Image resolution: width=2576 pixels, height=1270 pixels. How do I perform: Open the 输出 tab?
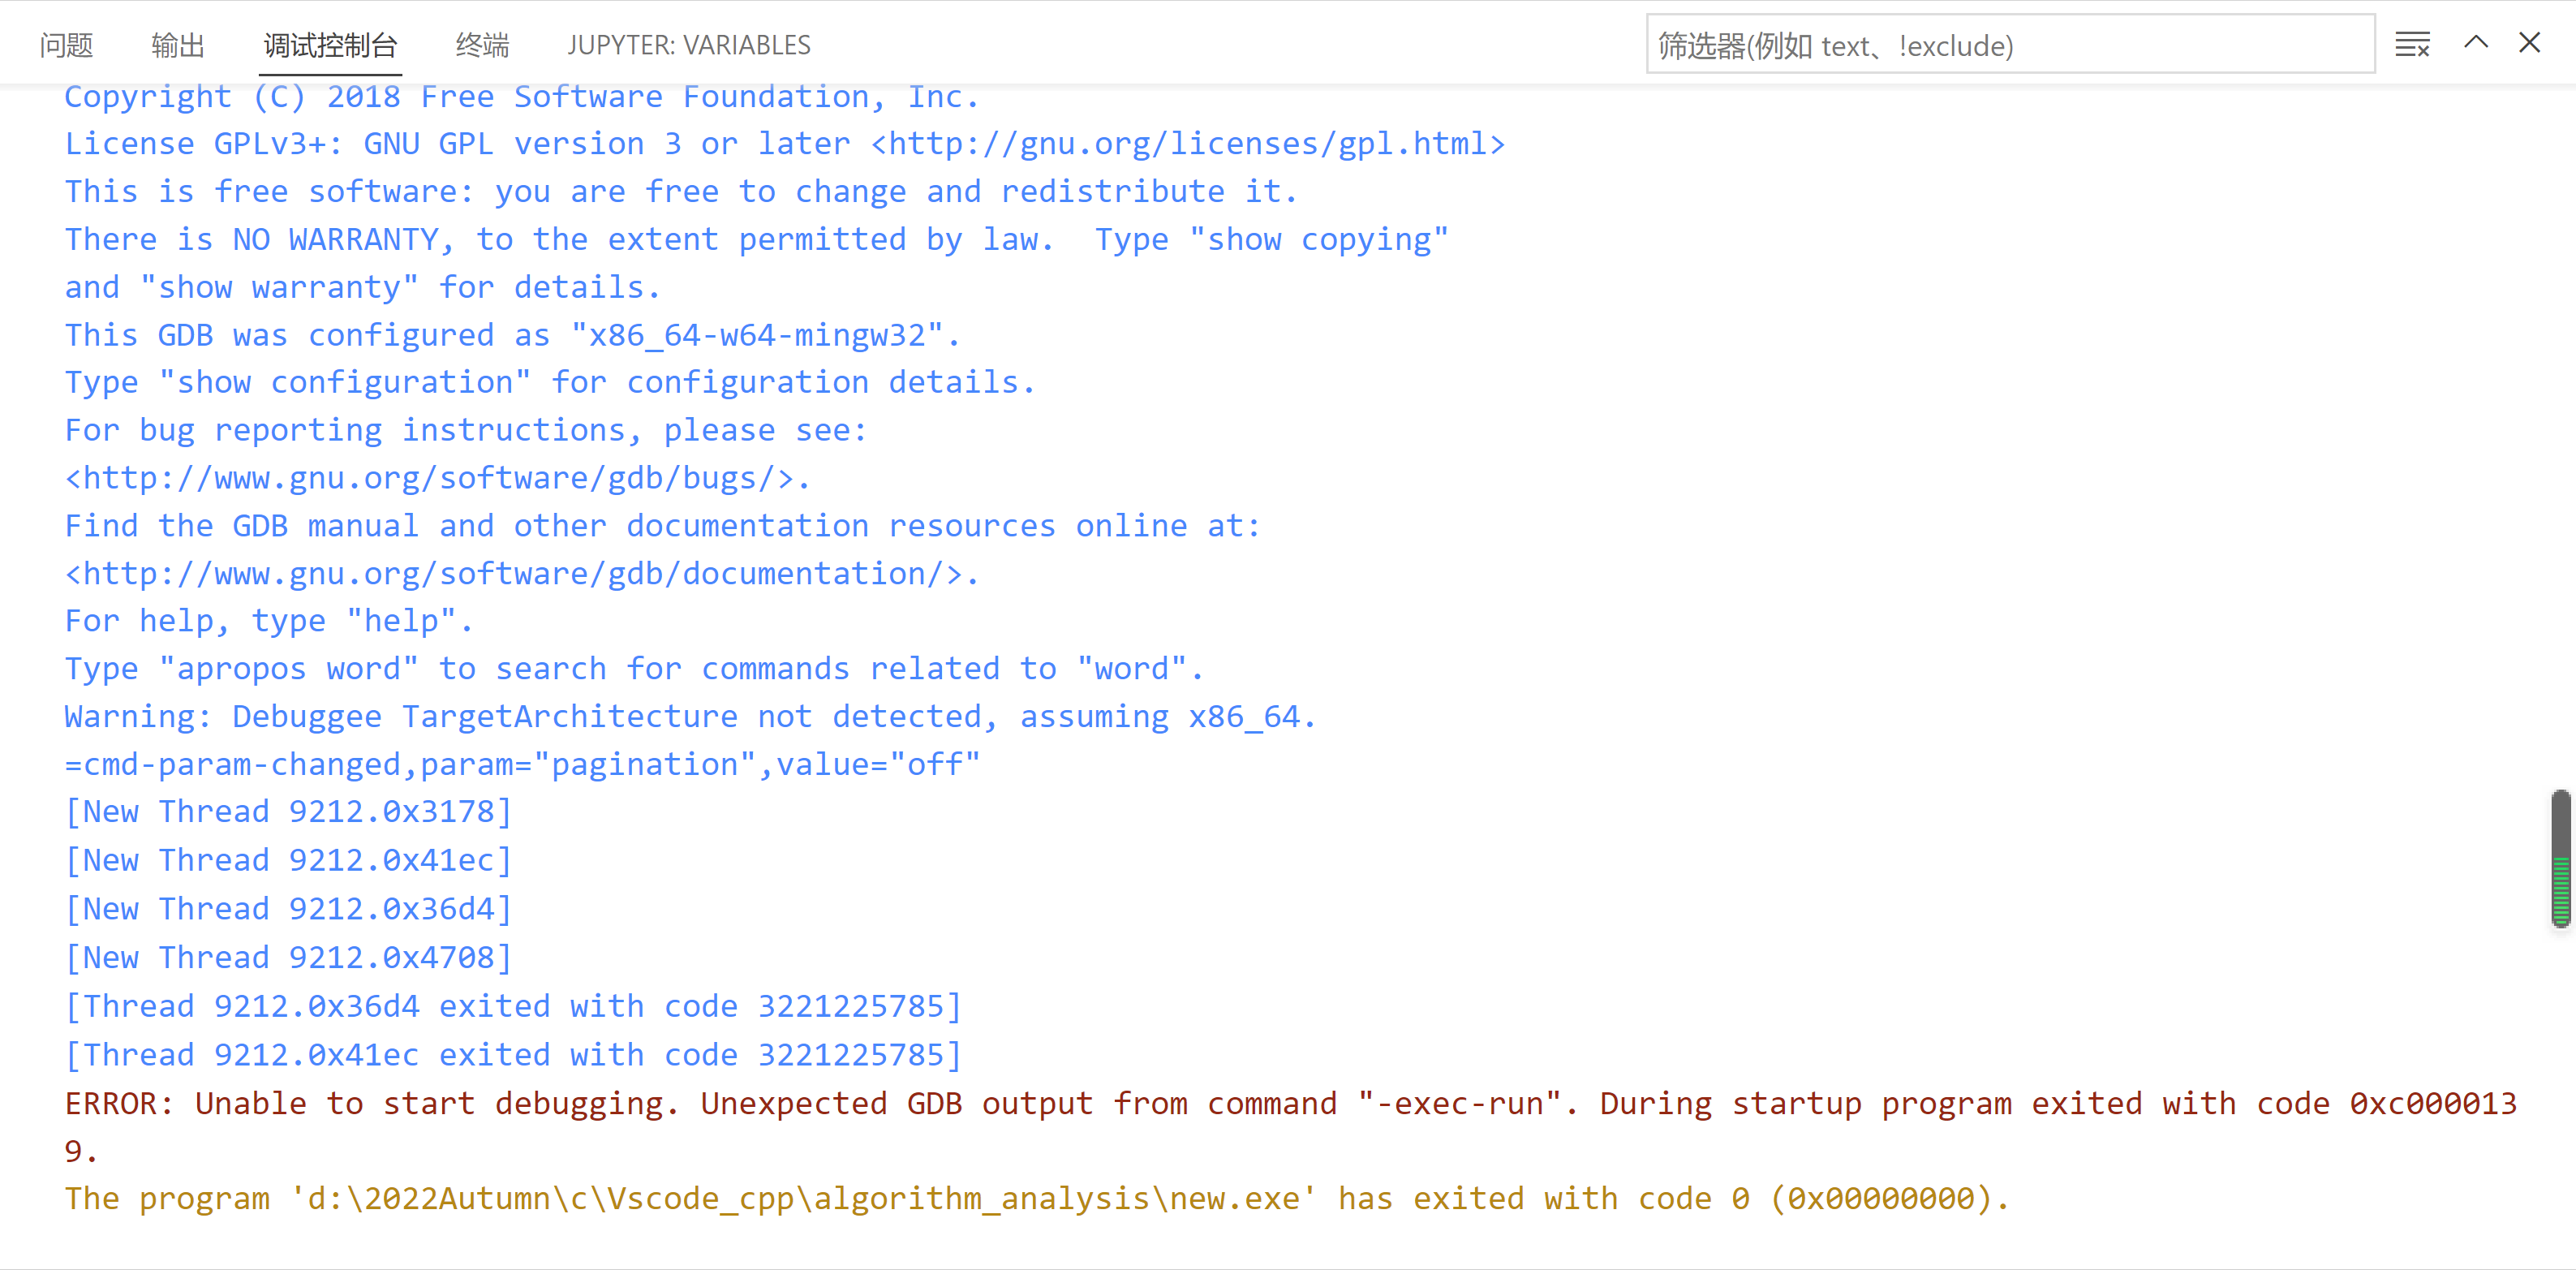178,45
